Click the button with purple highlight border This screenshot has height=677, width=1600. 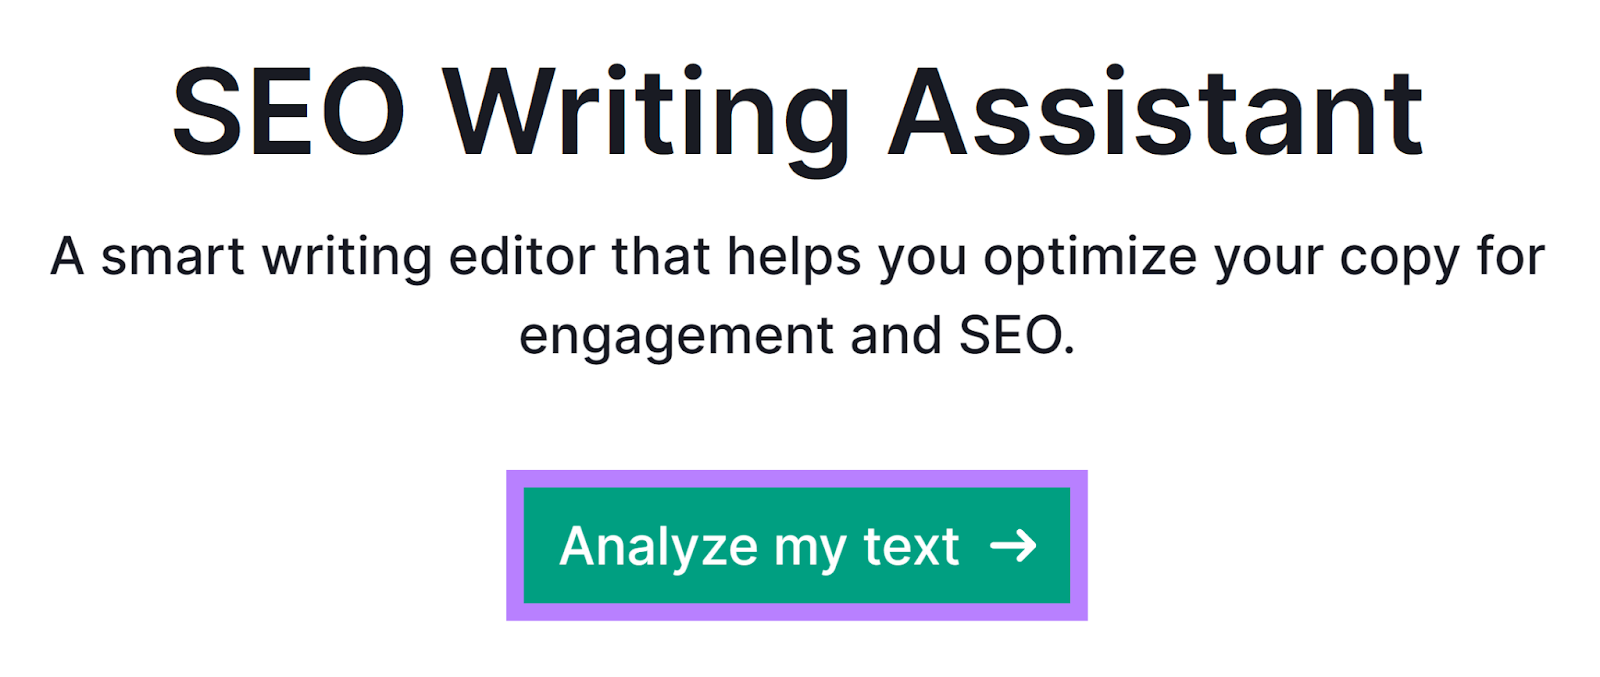point(795,546)
